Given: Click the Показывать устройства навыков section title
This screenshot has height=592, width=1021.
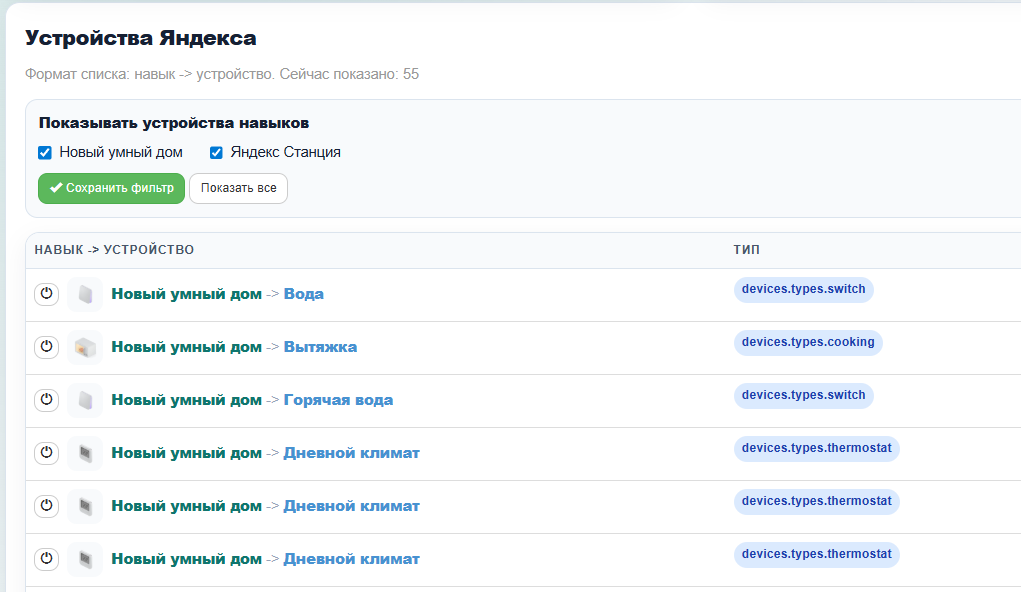Looking at the screenshot, I should [x=174, y=123].
